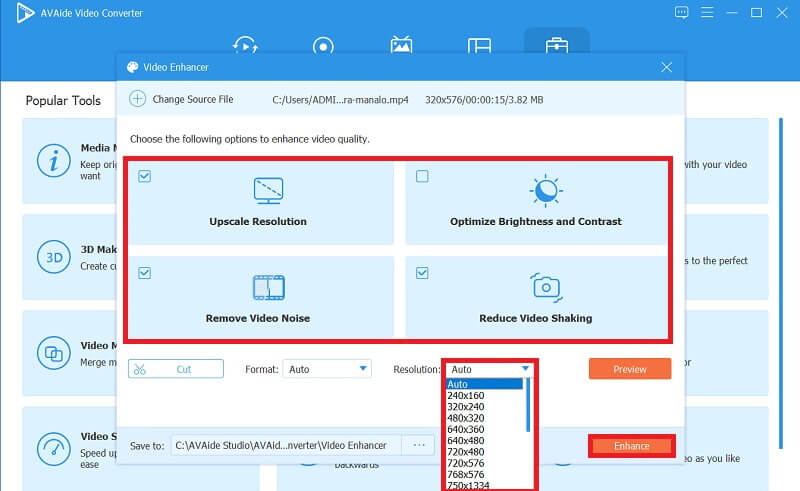Choose 320x240 resolution
Viewport: 800px width, 491px height.
tap(484, 407)
